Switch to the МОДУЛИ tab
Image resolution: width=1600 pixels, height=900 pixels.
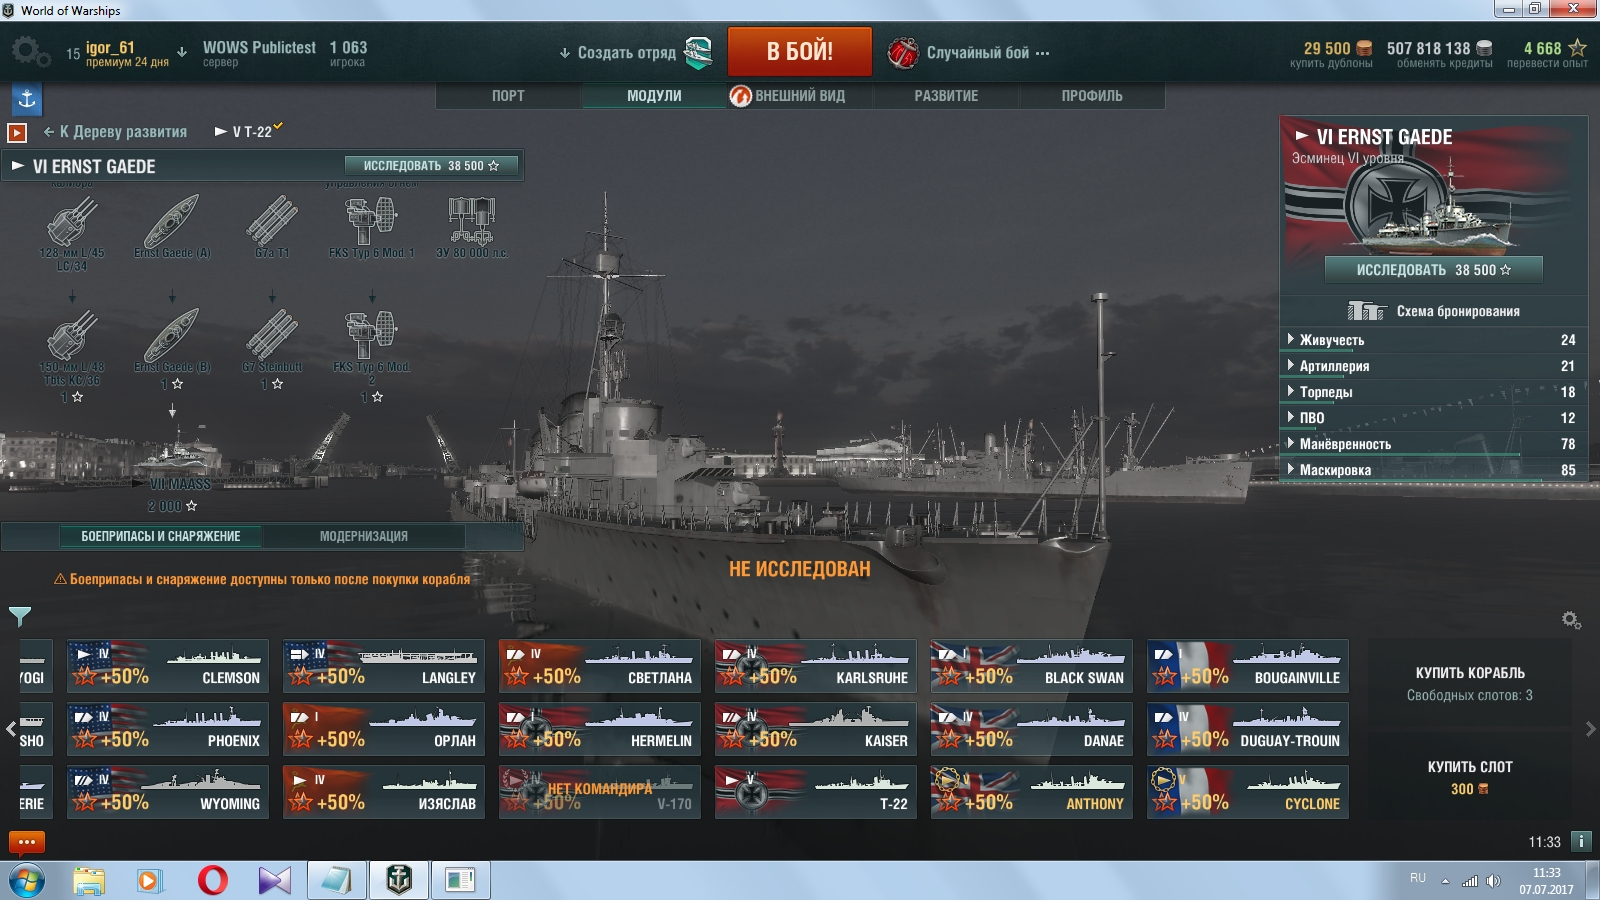654,96
